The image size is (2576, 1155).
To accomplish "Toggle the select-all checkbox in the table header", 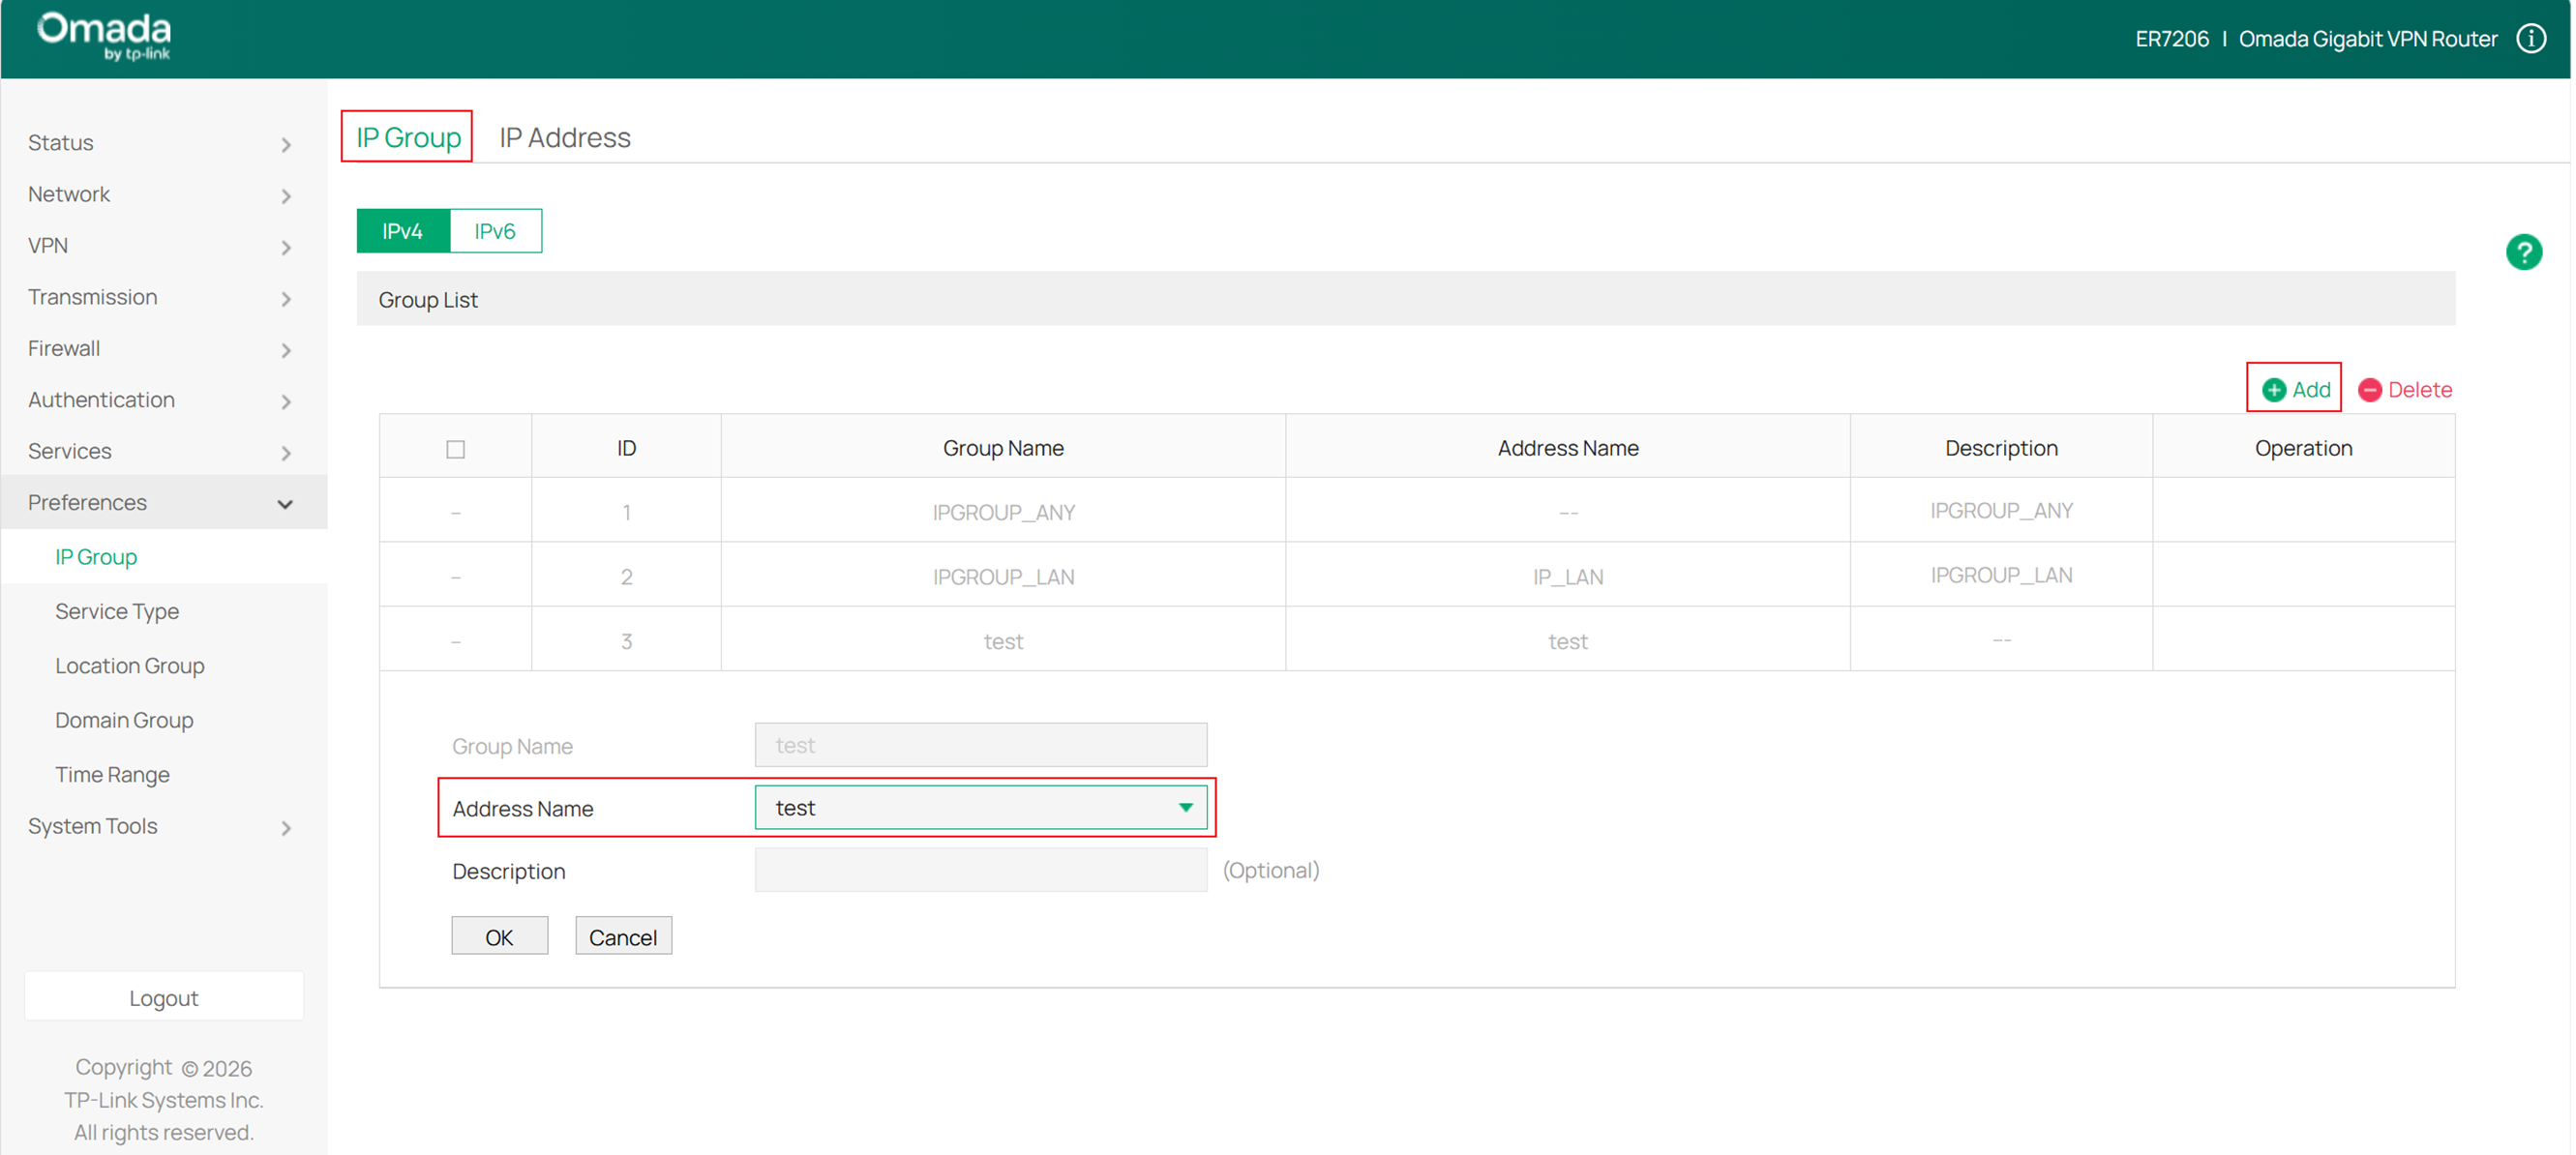I will [455, 448].
